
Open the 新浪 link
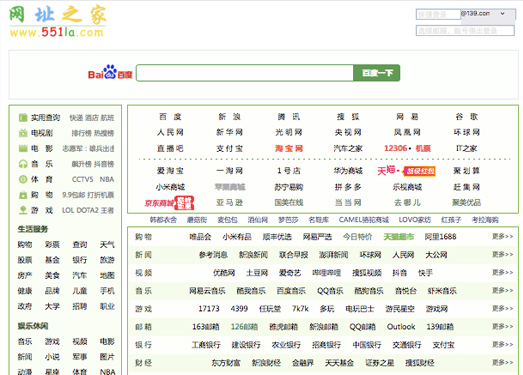click(229, 117)
